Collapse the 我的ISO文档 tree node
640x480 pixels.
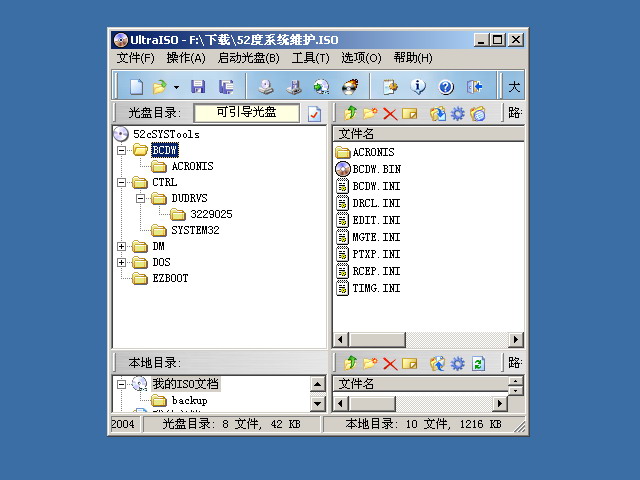(121, 384)
